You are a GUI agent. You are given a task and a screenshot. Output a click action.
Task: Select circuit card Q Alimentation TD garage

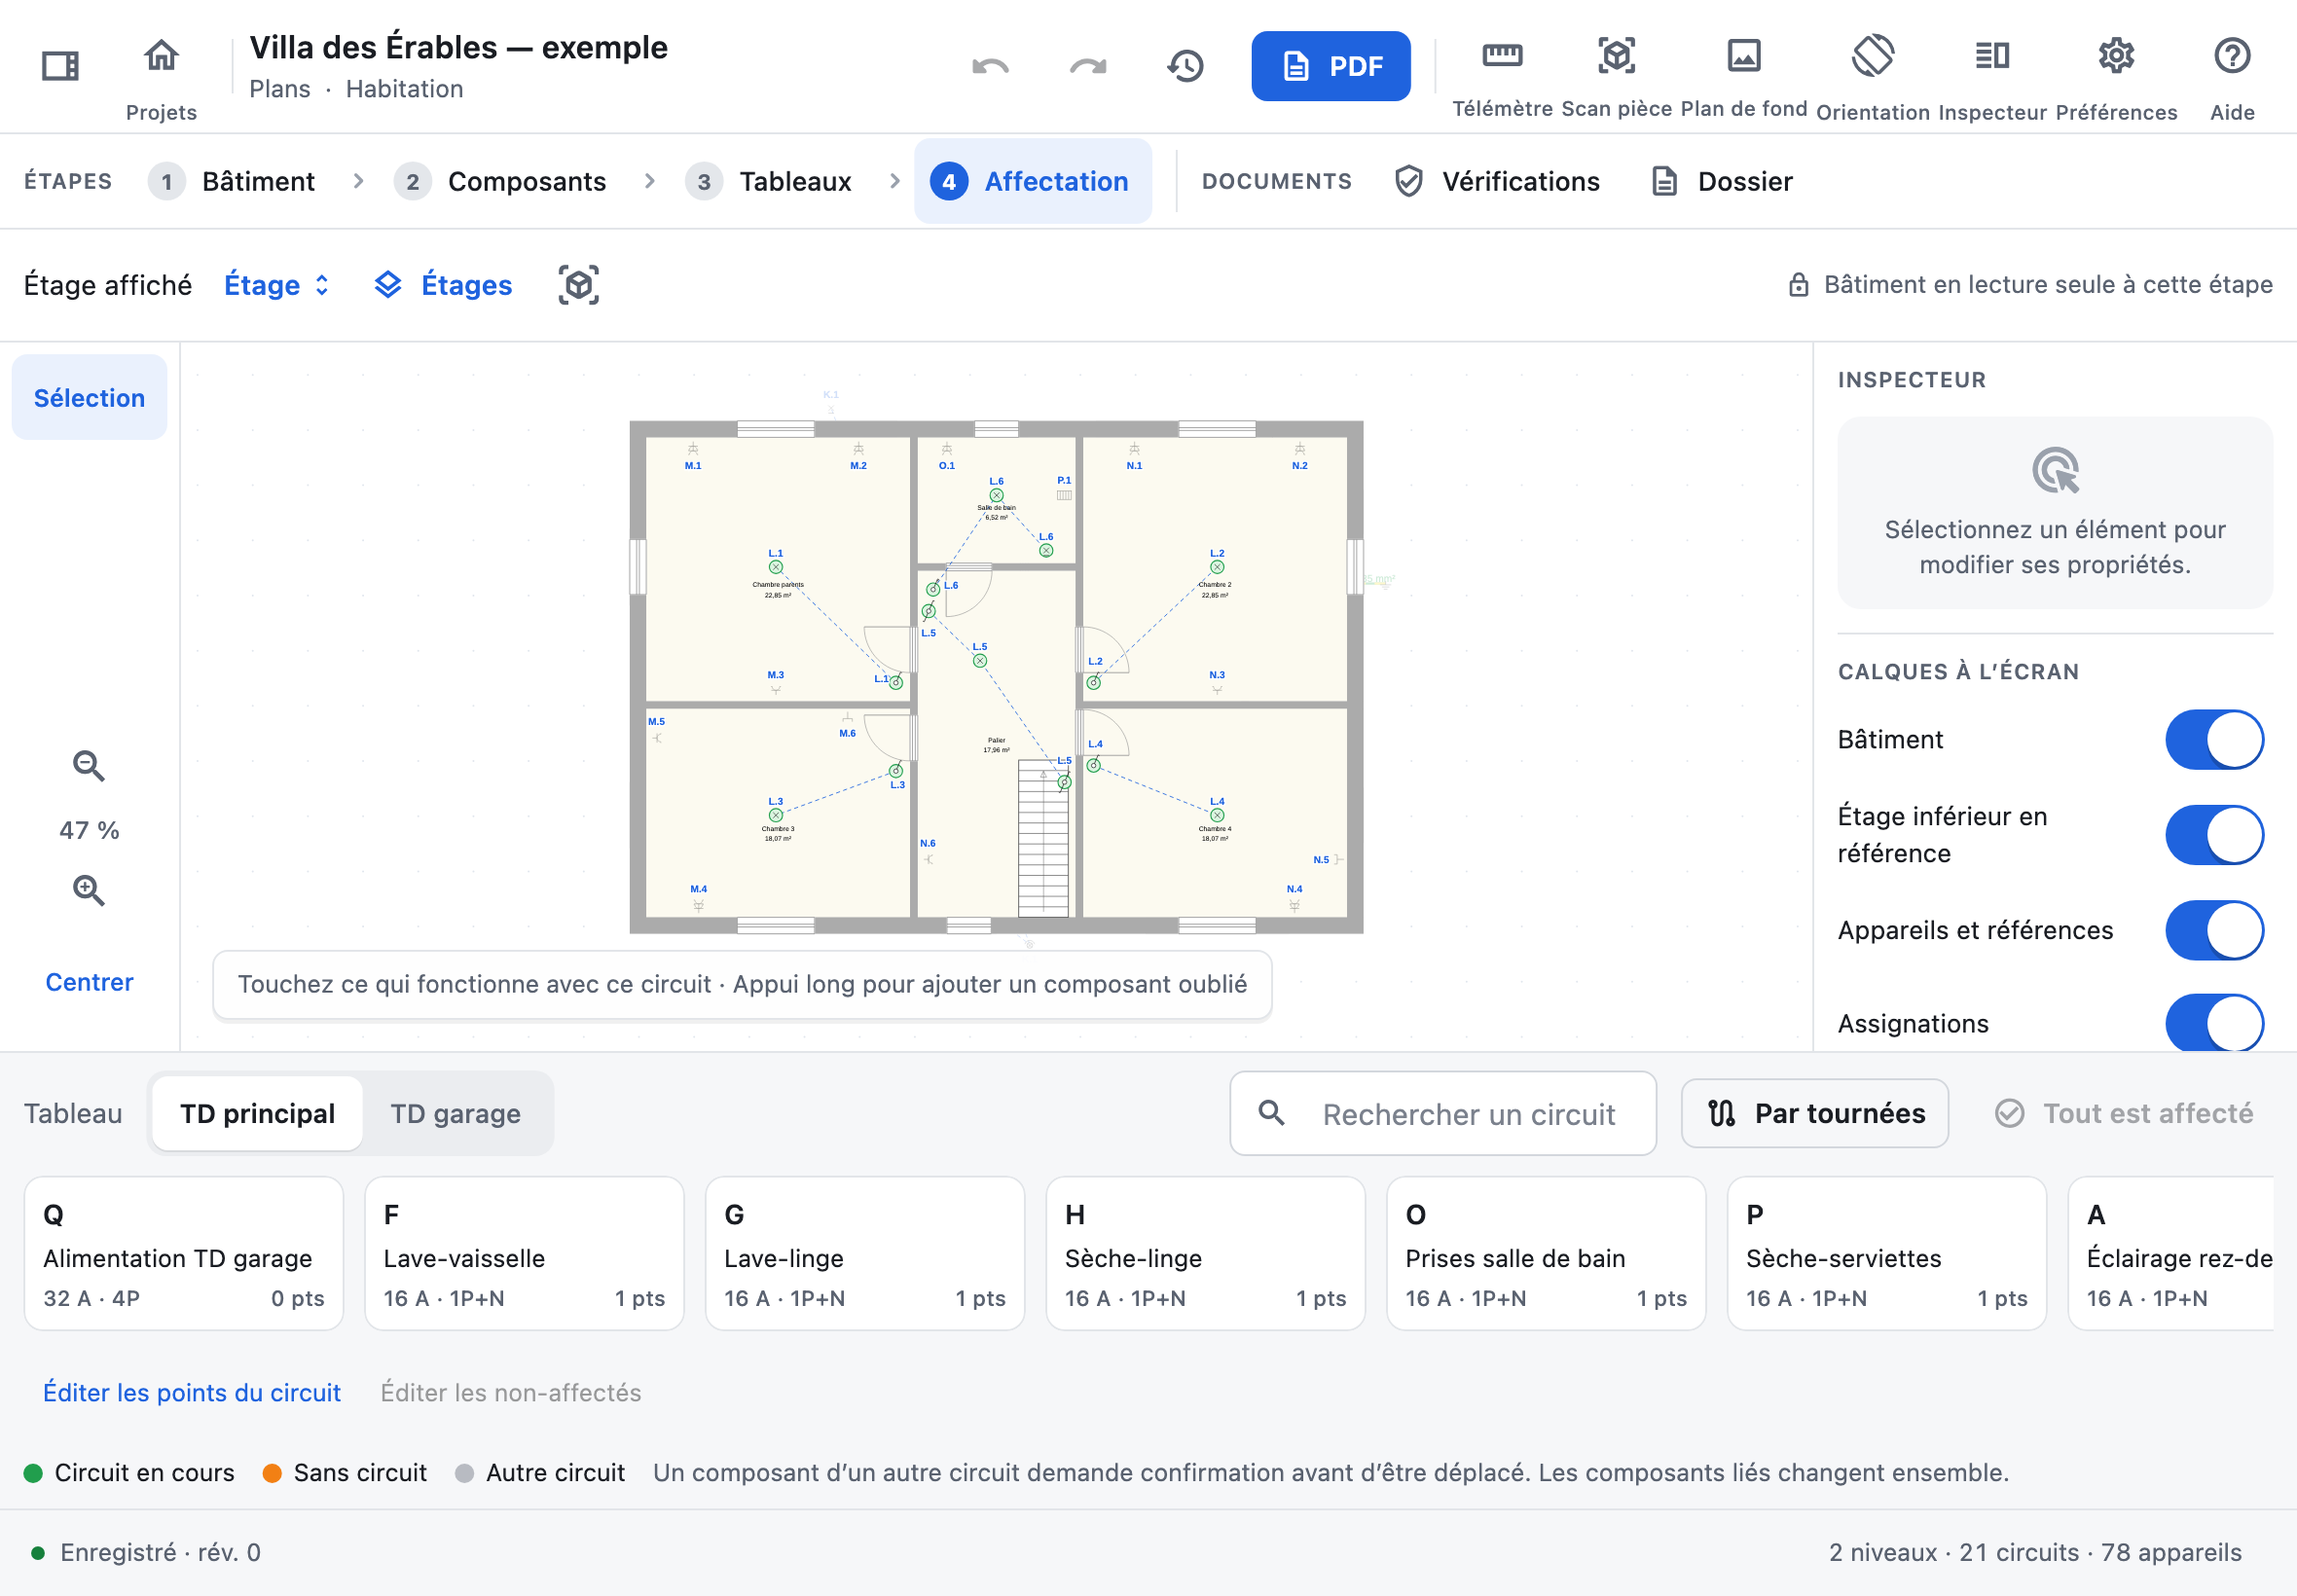click(183, 1254)
